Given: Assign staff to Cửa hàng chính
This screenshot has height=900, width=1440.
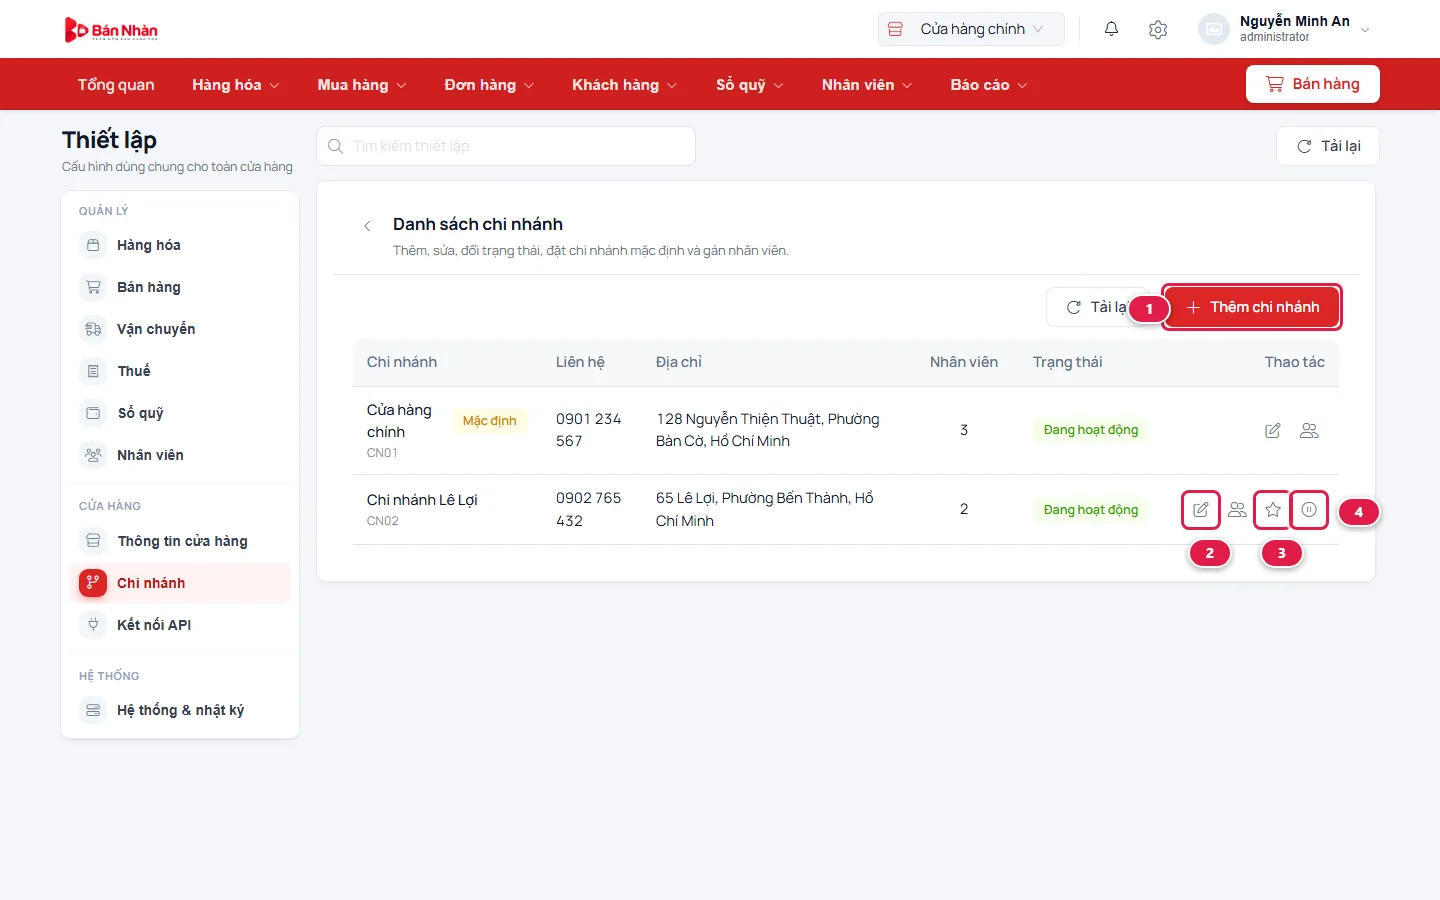Looking at the screenshot, I should 1309,431.
